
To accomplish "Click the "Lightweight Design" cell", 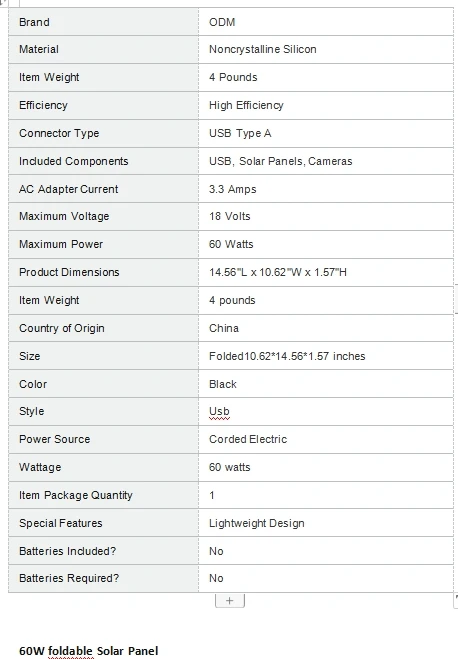I will [x=326, y=523].
